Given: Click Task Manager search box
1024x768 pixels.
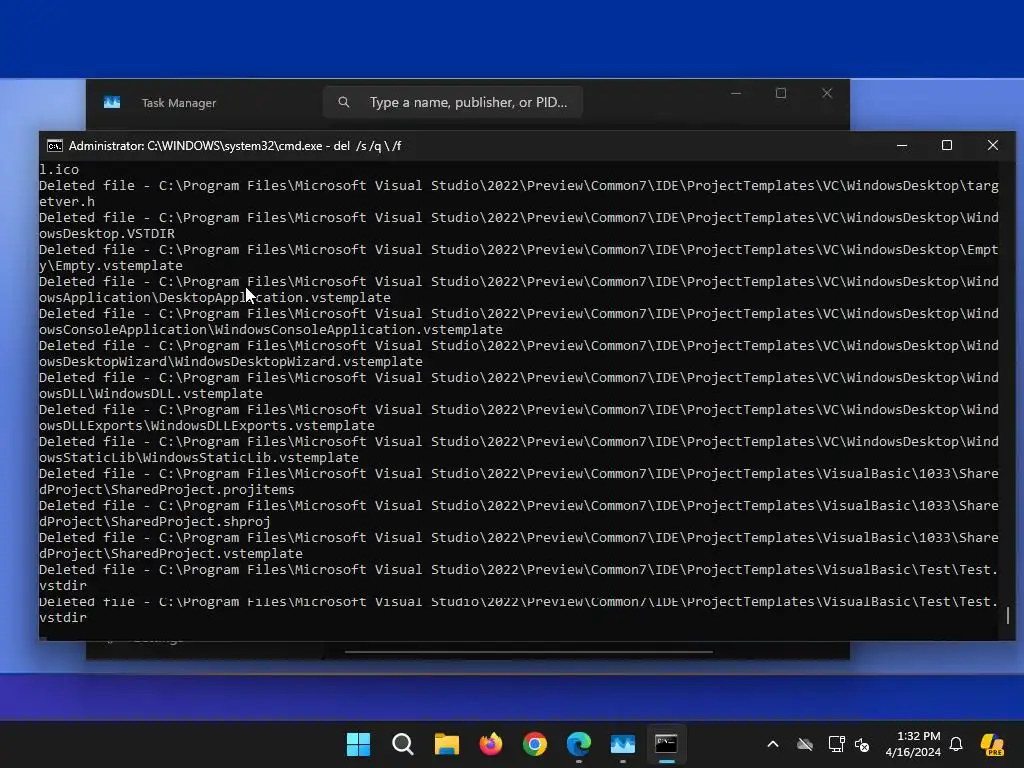Looking at the screenshot, I should [453, 102].
